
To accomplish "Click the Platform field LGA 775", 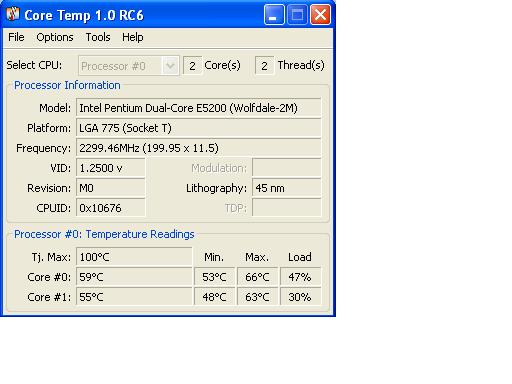I will point(199,128).
